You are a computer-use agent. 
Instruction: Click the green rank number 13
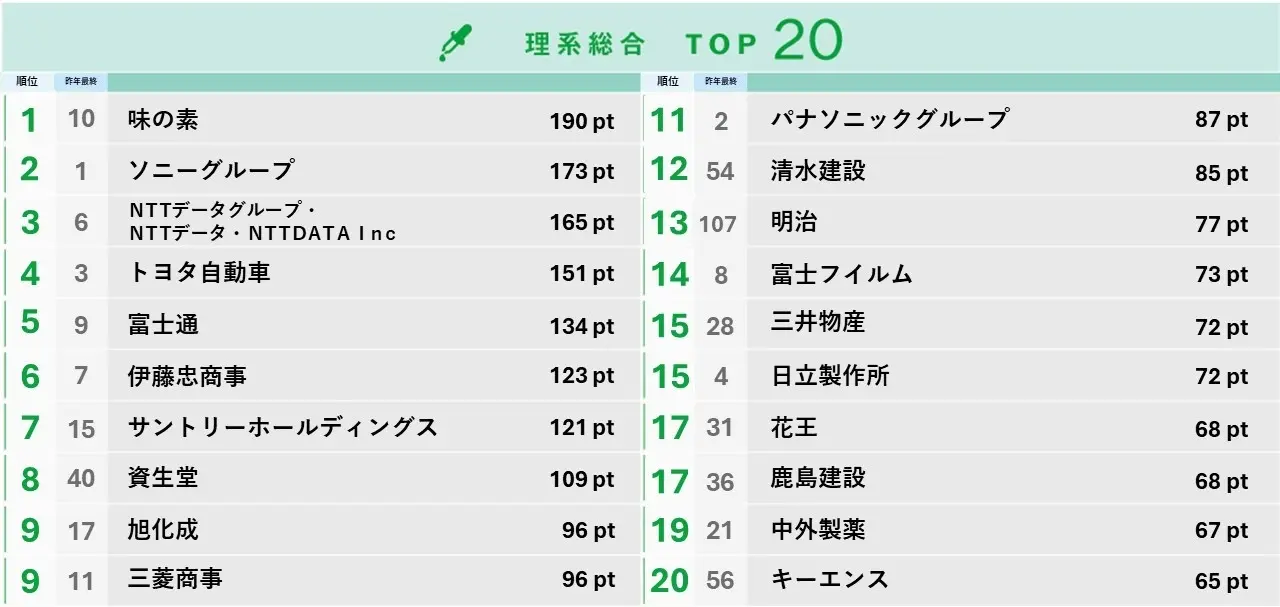669,223
